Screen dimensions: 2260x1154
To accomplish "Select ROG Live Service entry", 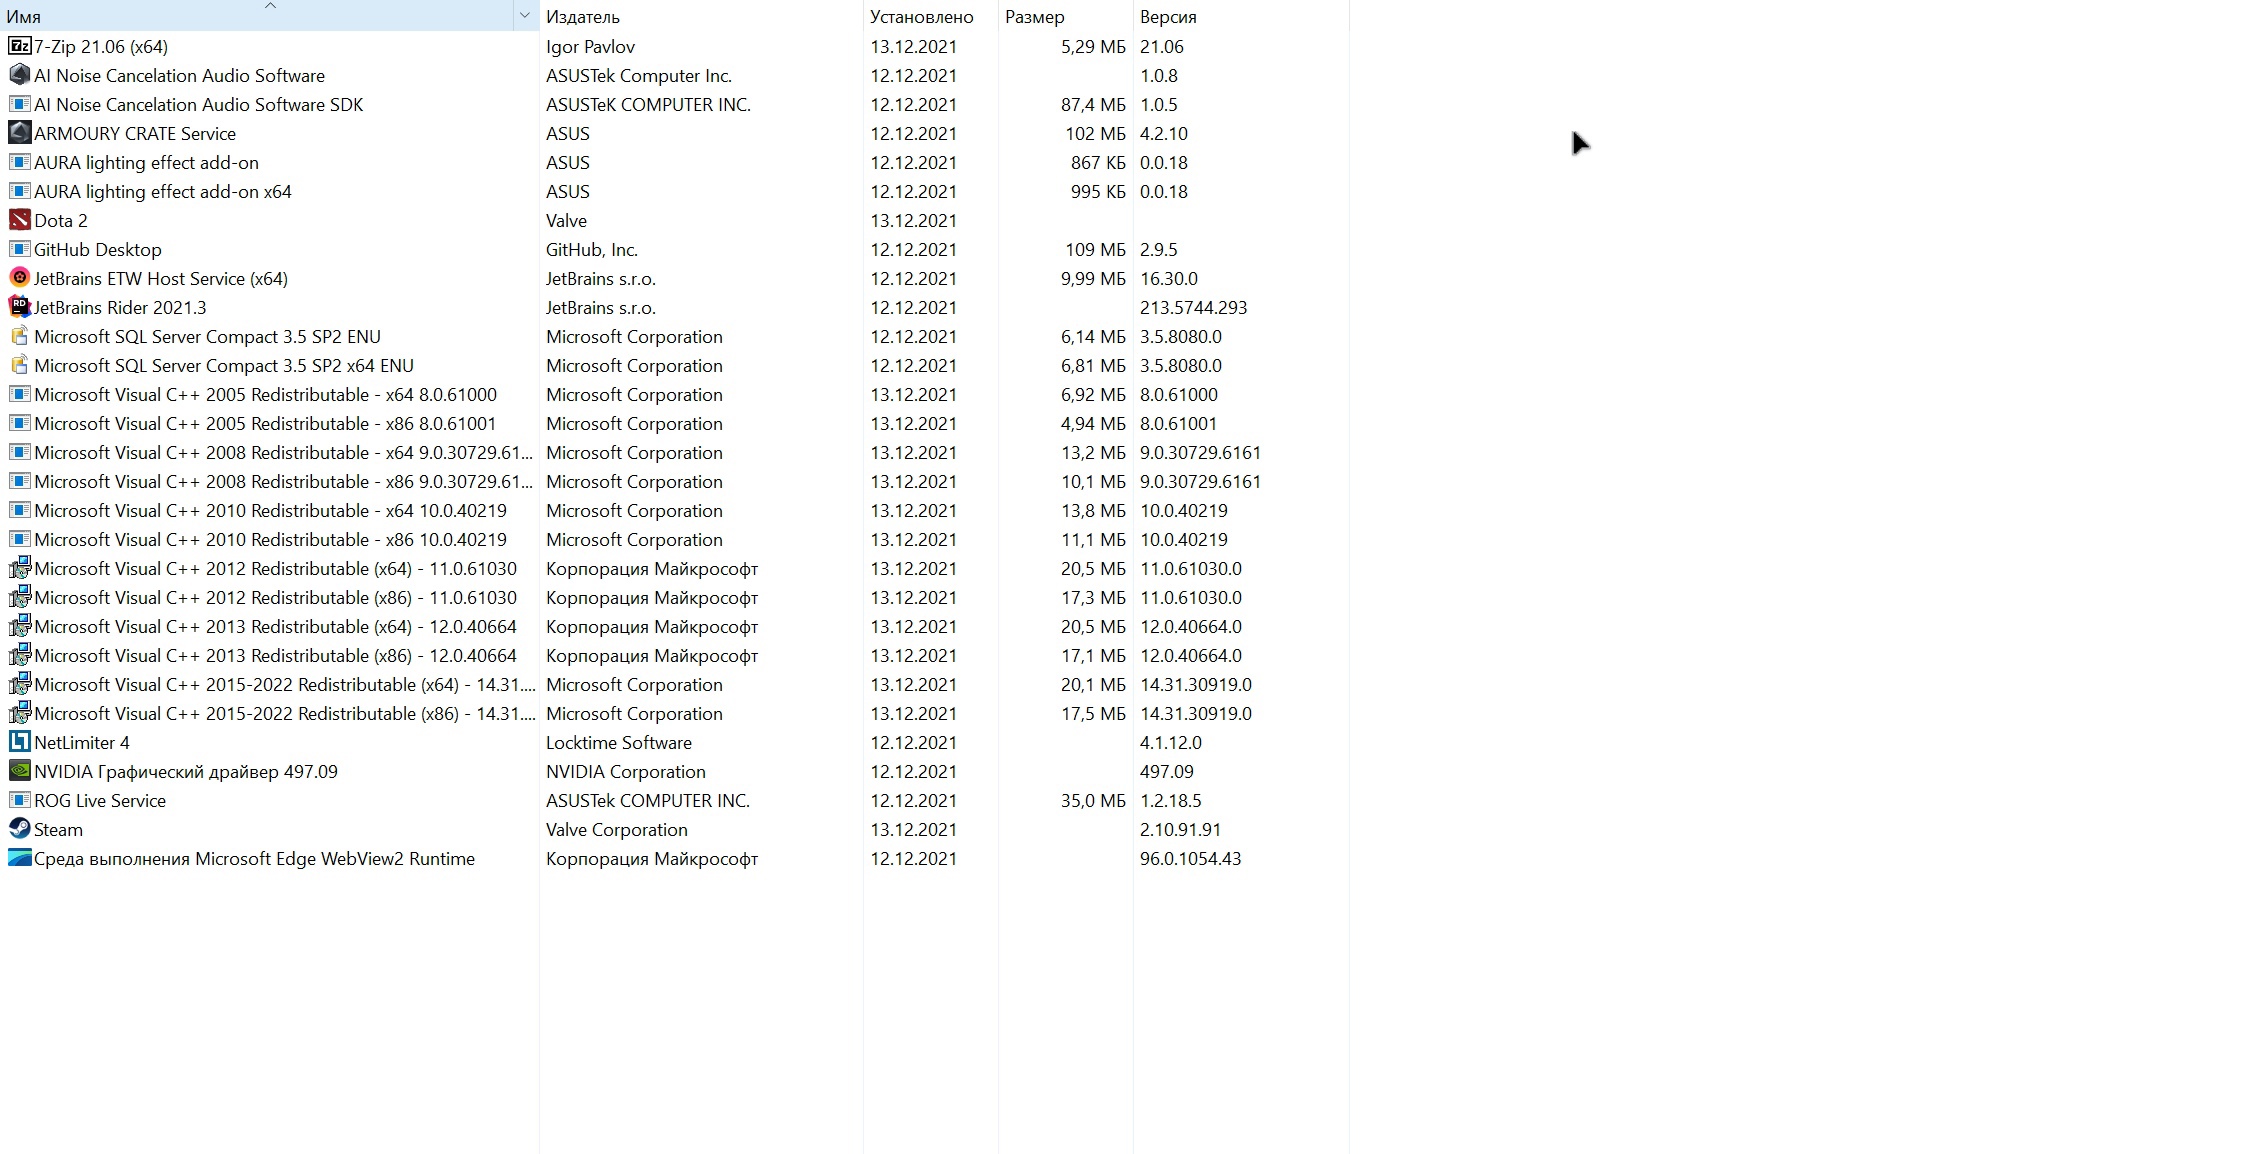I will [x=100, y=799].
